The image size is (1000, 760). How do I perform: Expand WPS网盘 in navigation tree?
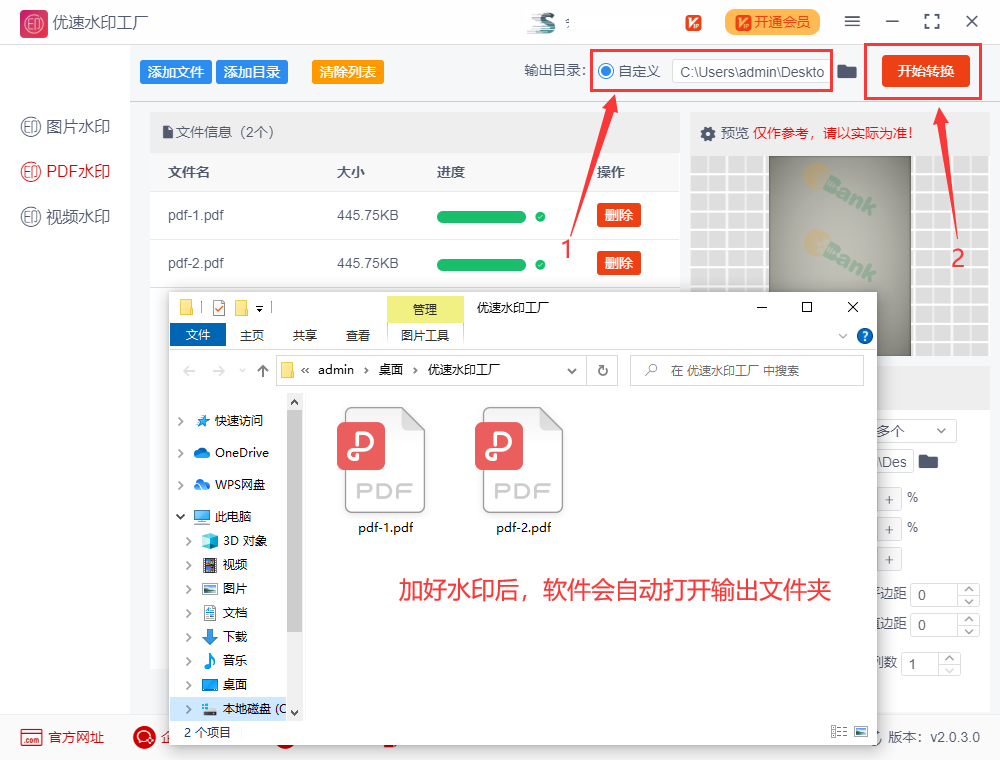coord(180,485)
